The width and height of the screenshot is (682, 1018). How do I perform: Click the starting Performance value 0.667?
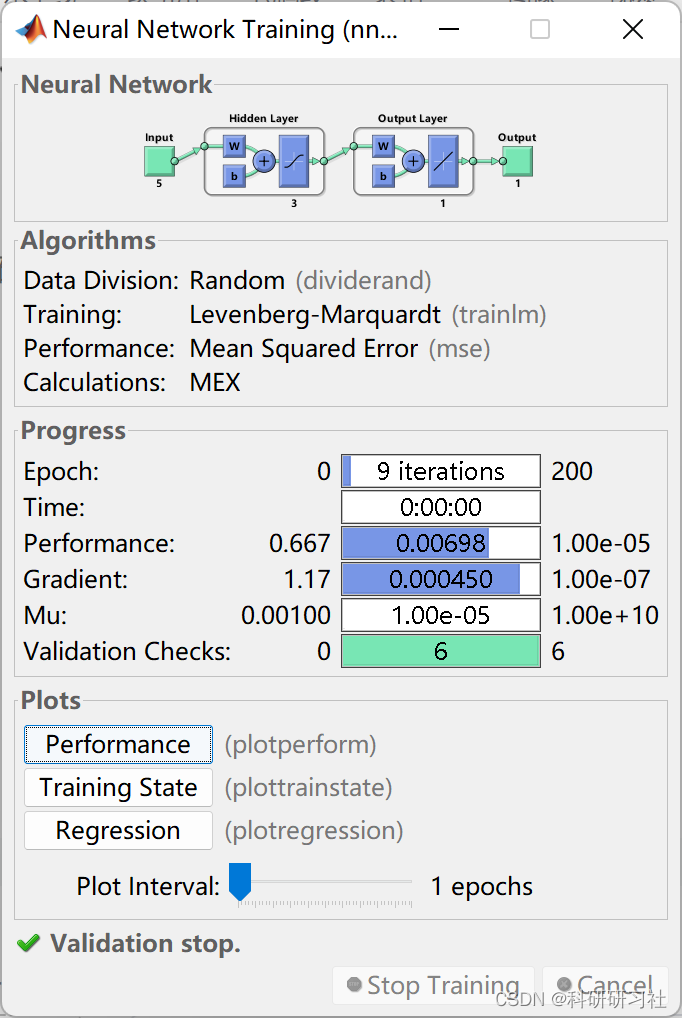[300, 543]
